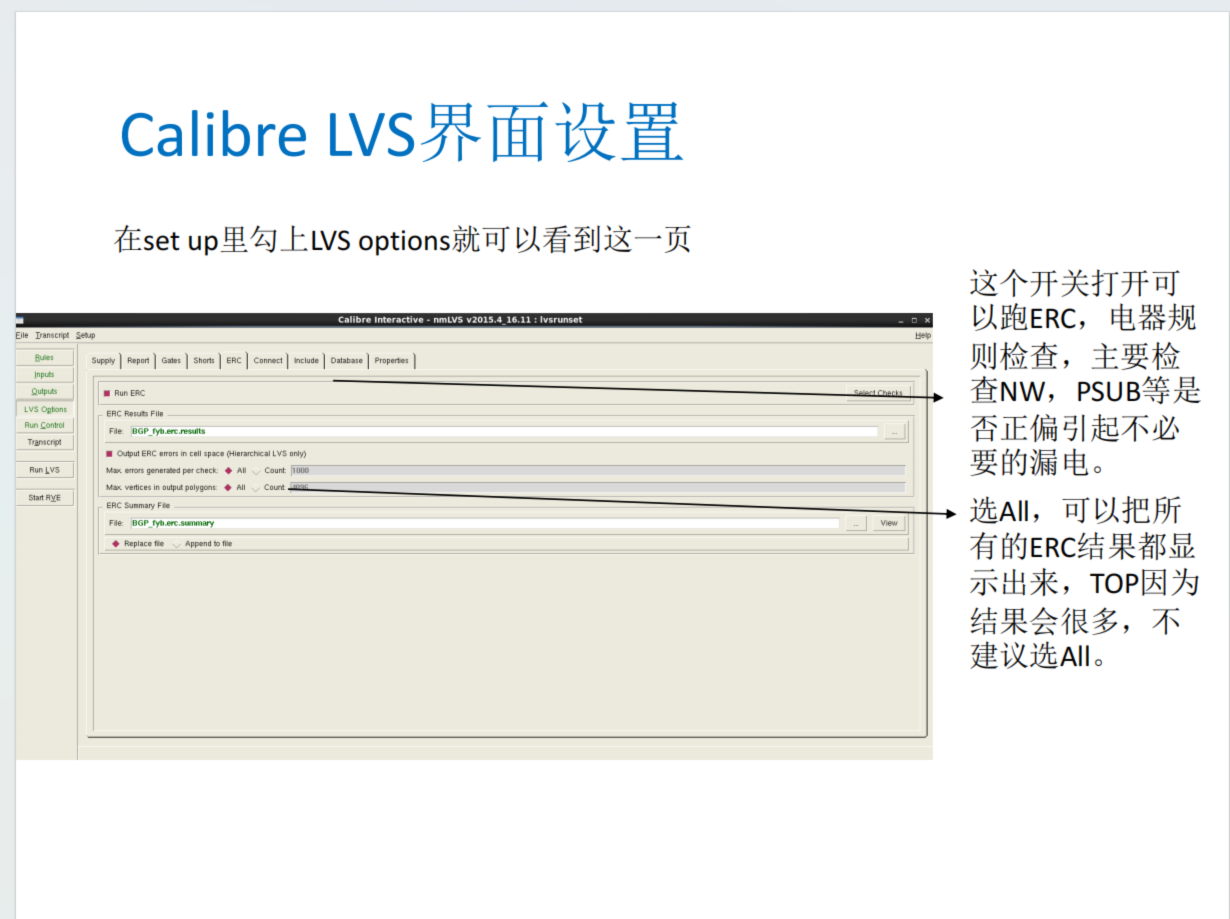Select the LVS Options sidebar button
This screenshot has width=1230, height=919.
pos(45,409)
